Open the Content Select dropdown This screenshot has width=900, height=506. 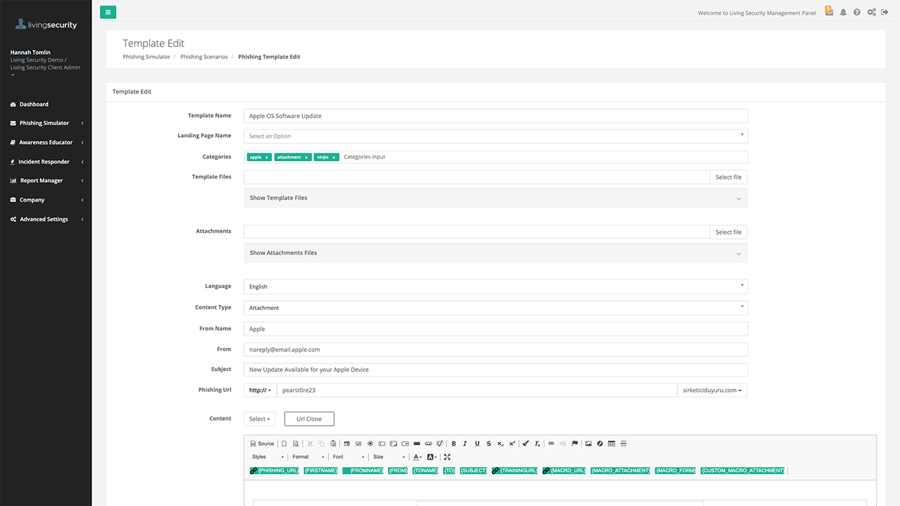point(259,419)
